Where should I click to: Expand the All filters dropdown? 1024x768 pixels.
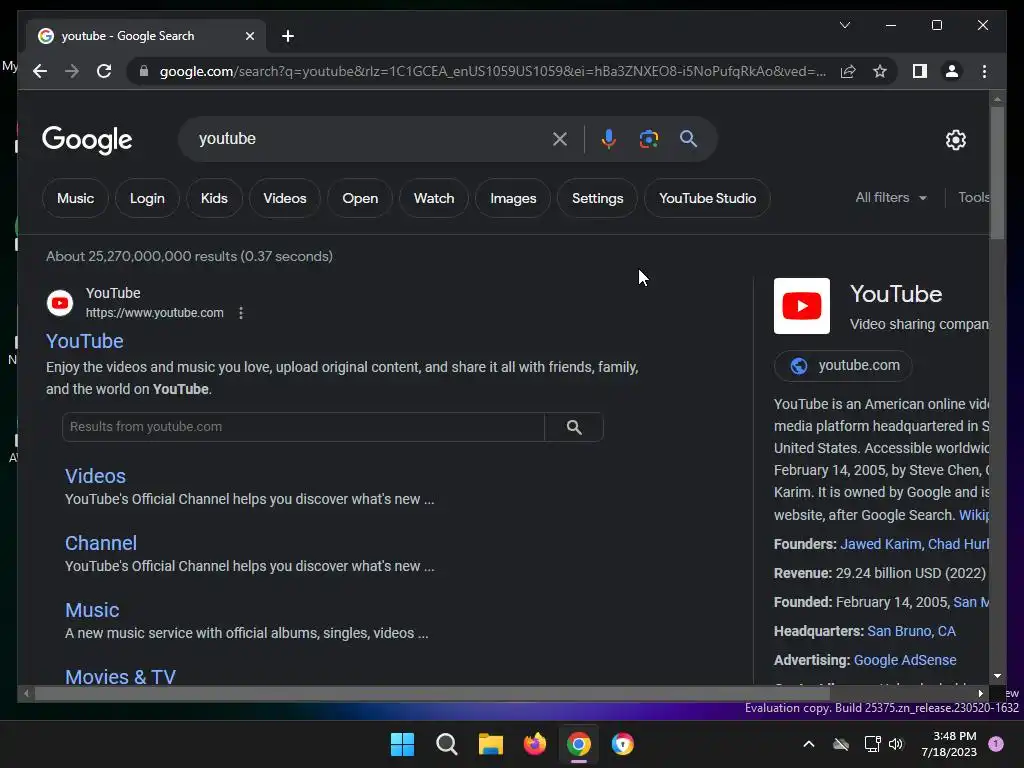(x=891, y=197)
